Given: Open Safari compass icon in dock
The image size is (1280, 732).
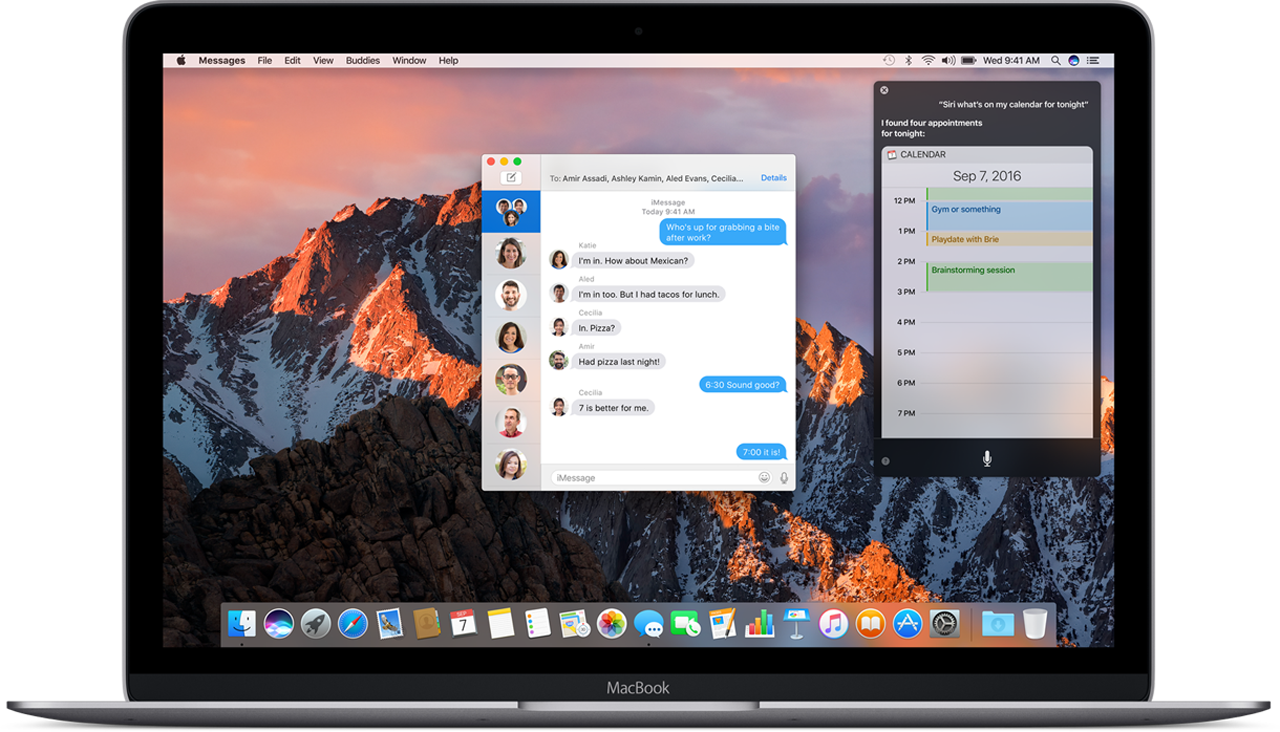Looking at the screenshot, I should click(353, 624).
